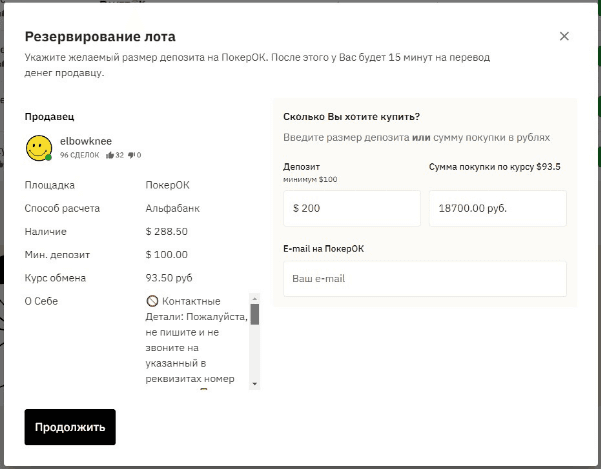
Task: Close the lot reservation dialog
Action: (564, 36)
